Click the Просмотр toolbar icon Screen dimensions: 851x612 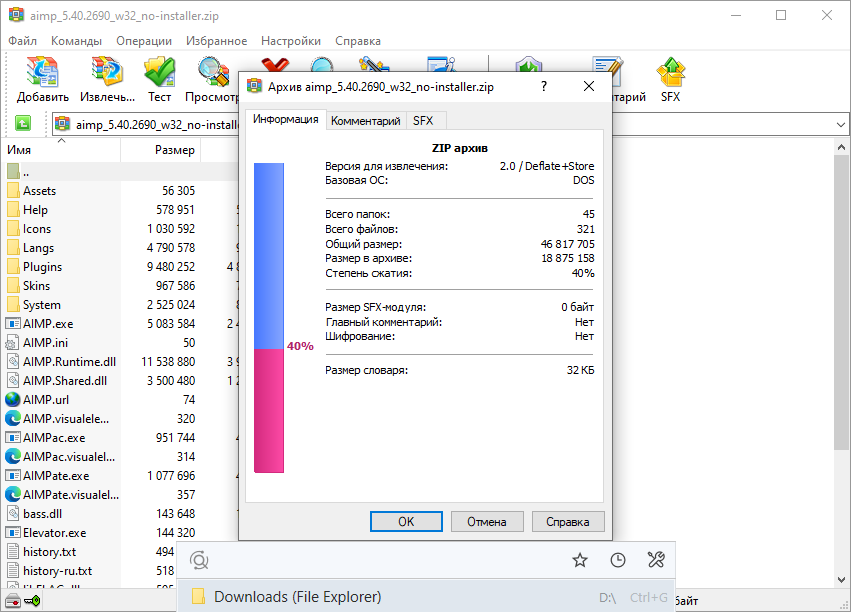pyautogui.click(x=213, y=72)
